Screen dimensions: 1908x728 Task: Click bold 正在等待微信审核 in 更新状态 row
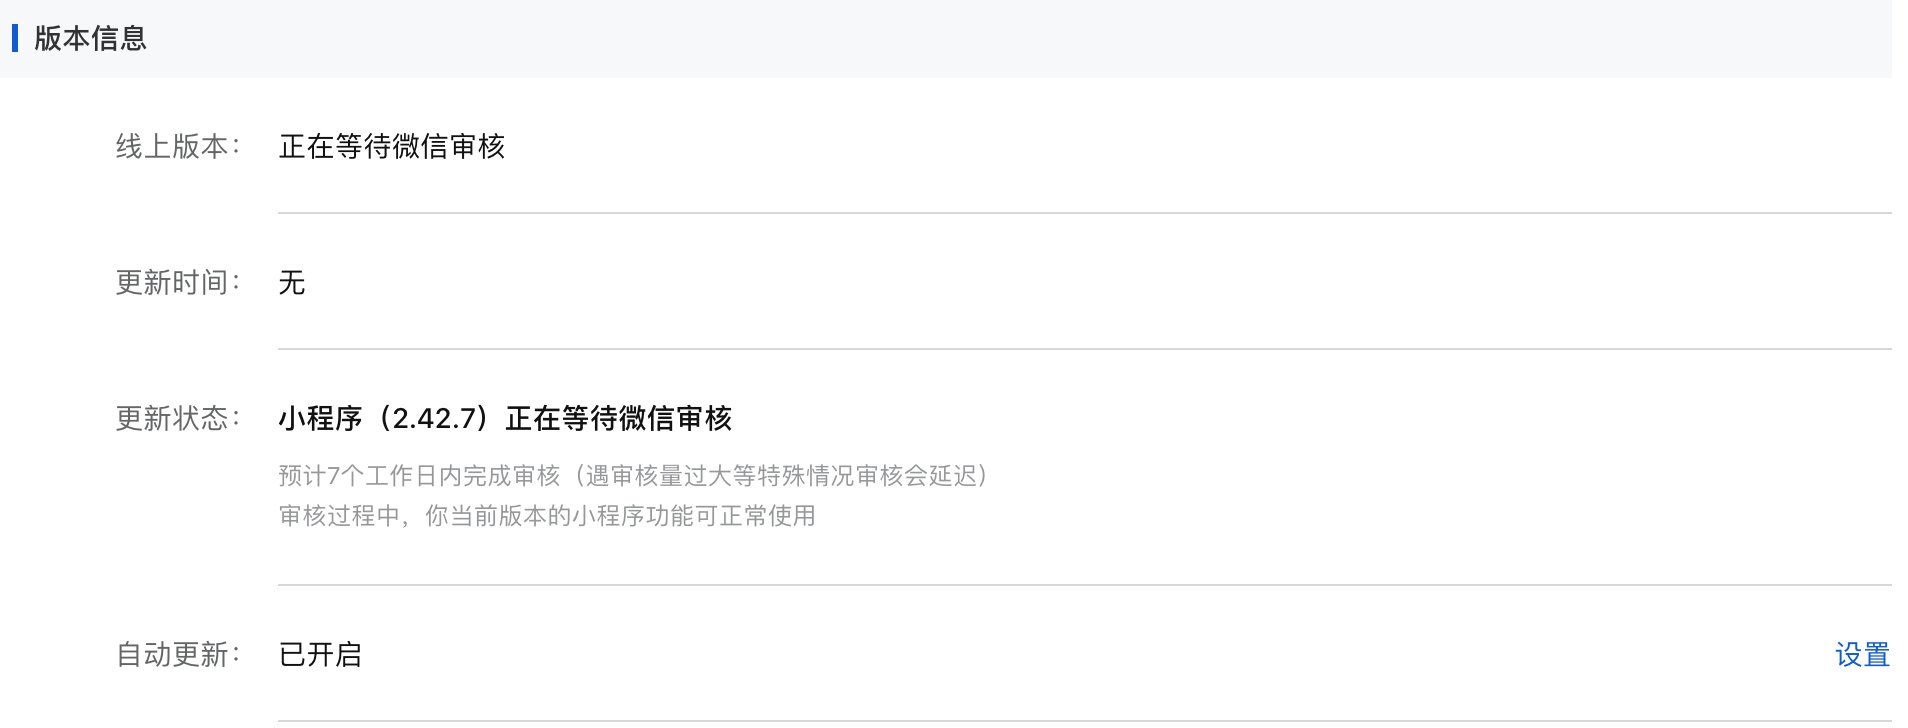point(619,418)
